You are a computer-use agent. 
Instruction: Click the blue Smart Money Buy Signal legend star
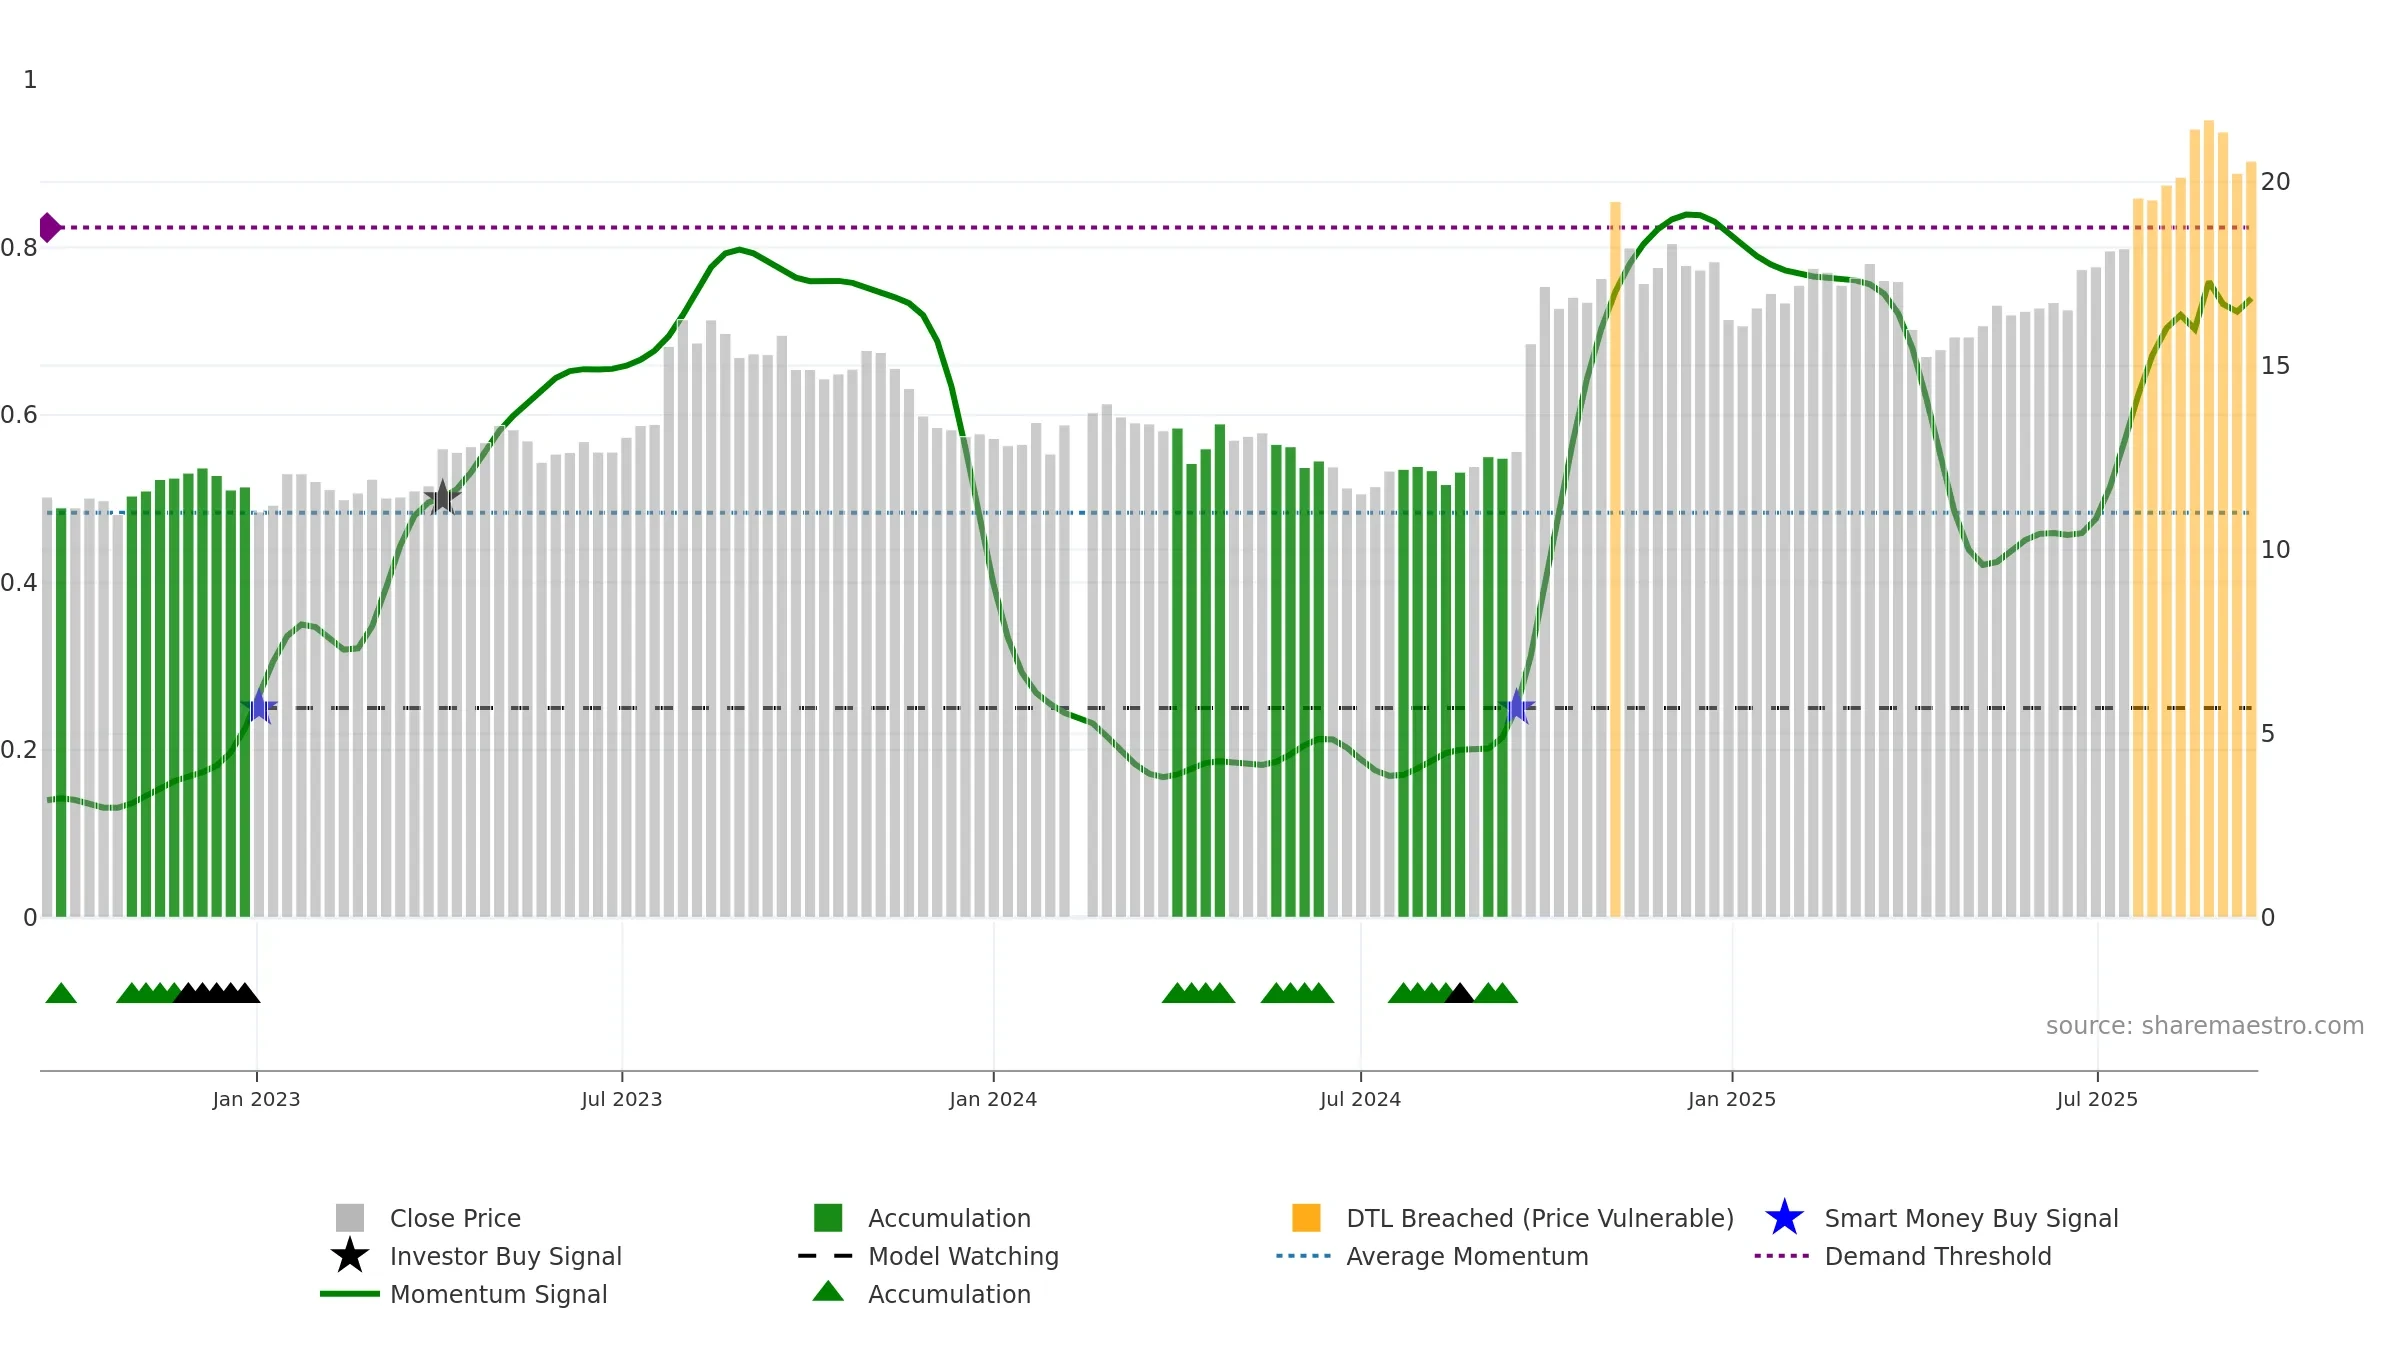(1784, 1218)
